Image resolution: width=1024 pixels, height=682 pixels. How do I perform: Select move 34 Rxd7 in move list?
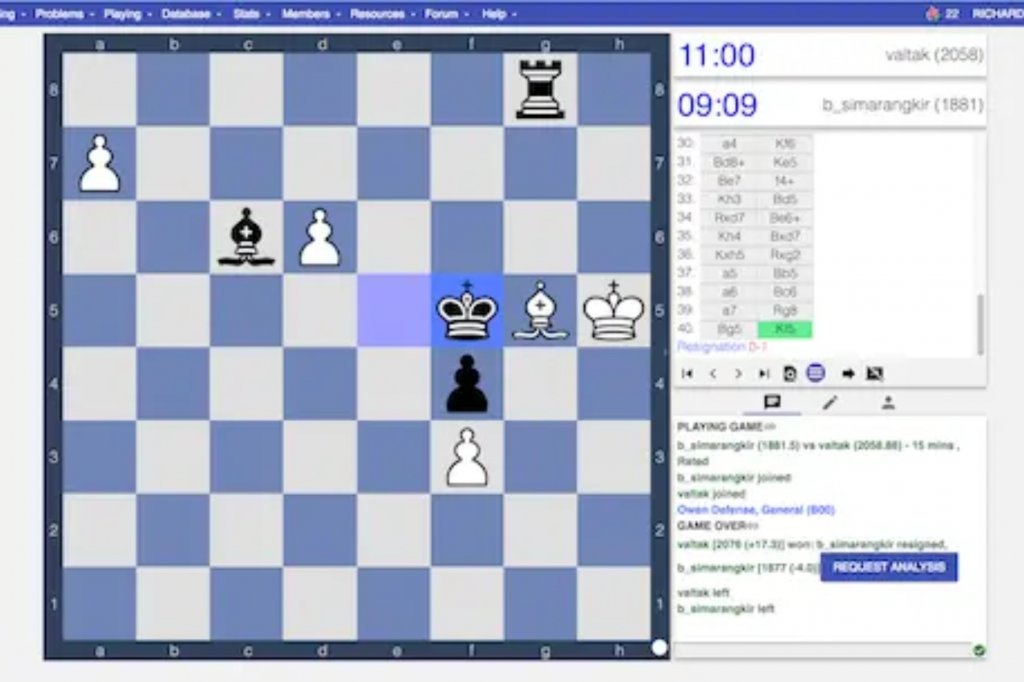[x=728, y=217]
